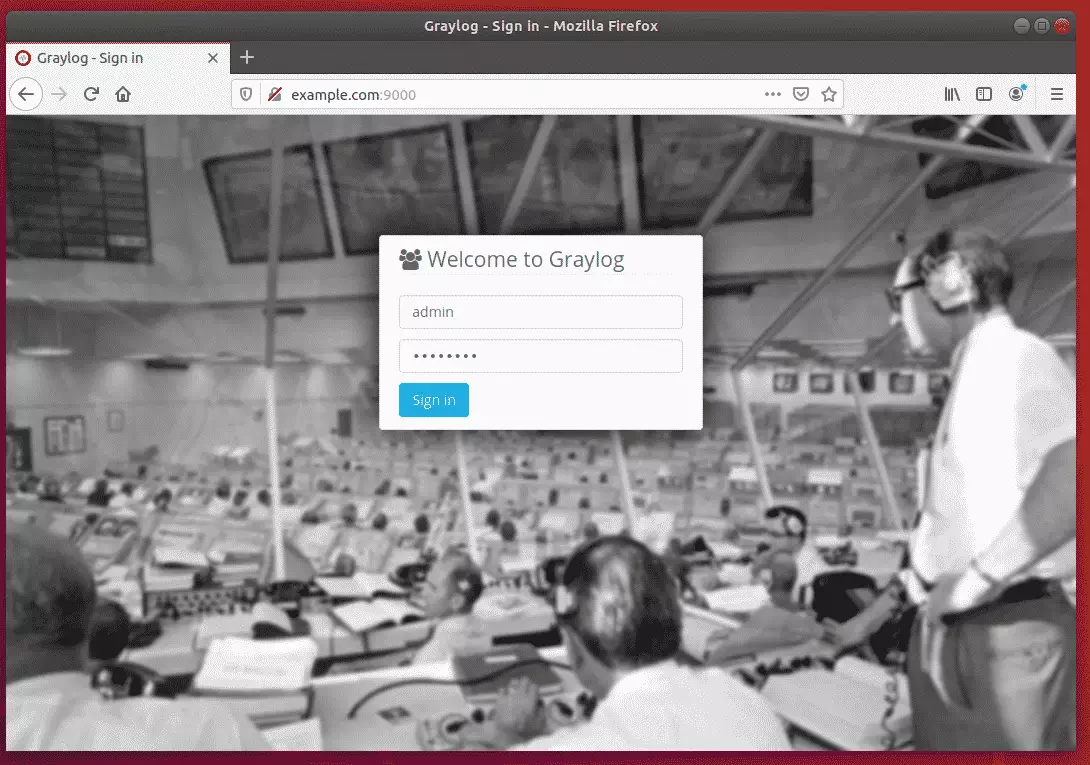Open the Firefox account icon
This screenshot has height=765, width=1090.
click(1017, 94)
